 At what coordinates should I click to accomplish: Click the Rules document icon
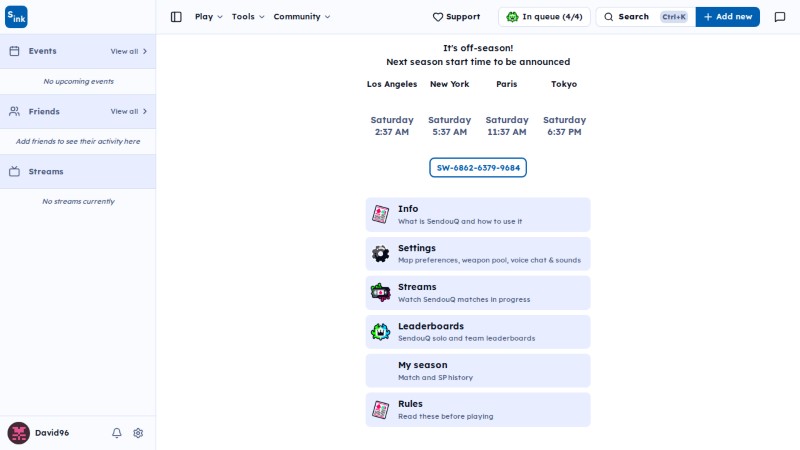(x=380, y=410)
